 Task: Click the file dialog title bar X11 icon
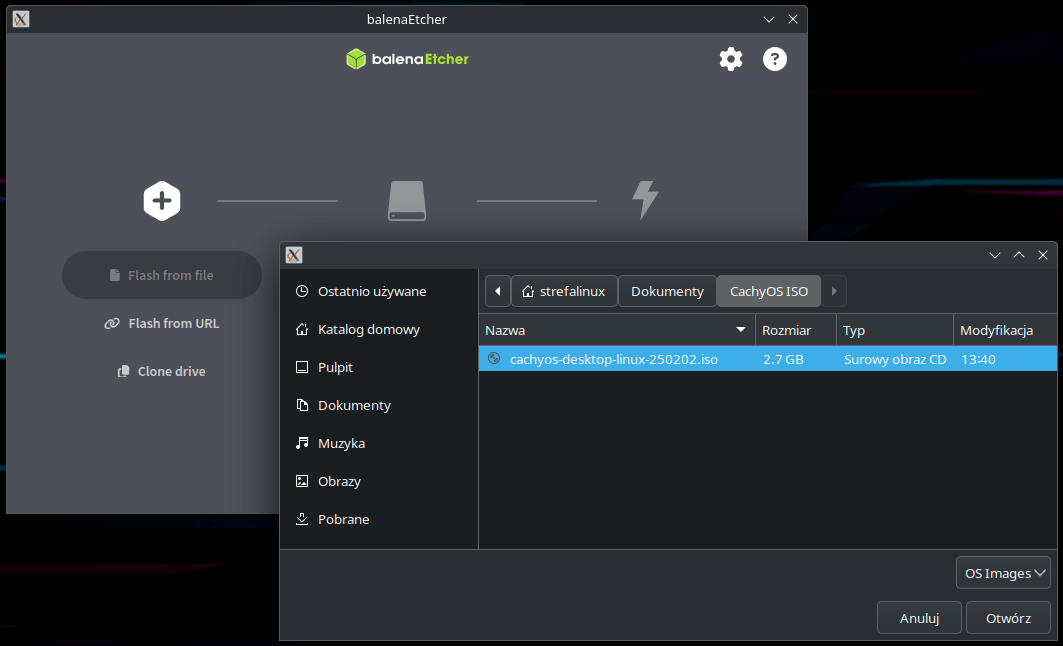(x=294, y=255)
